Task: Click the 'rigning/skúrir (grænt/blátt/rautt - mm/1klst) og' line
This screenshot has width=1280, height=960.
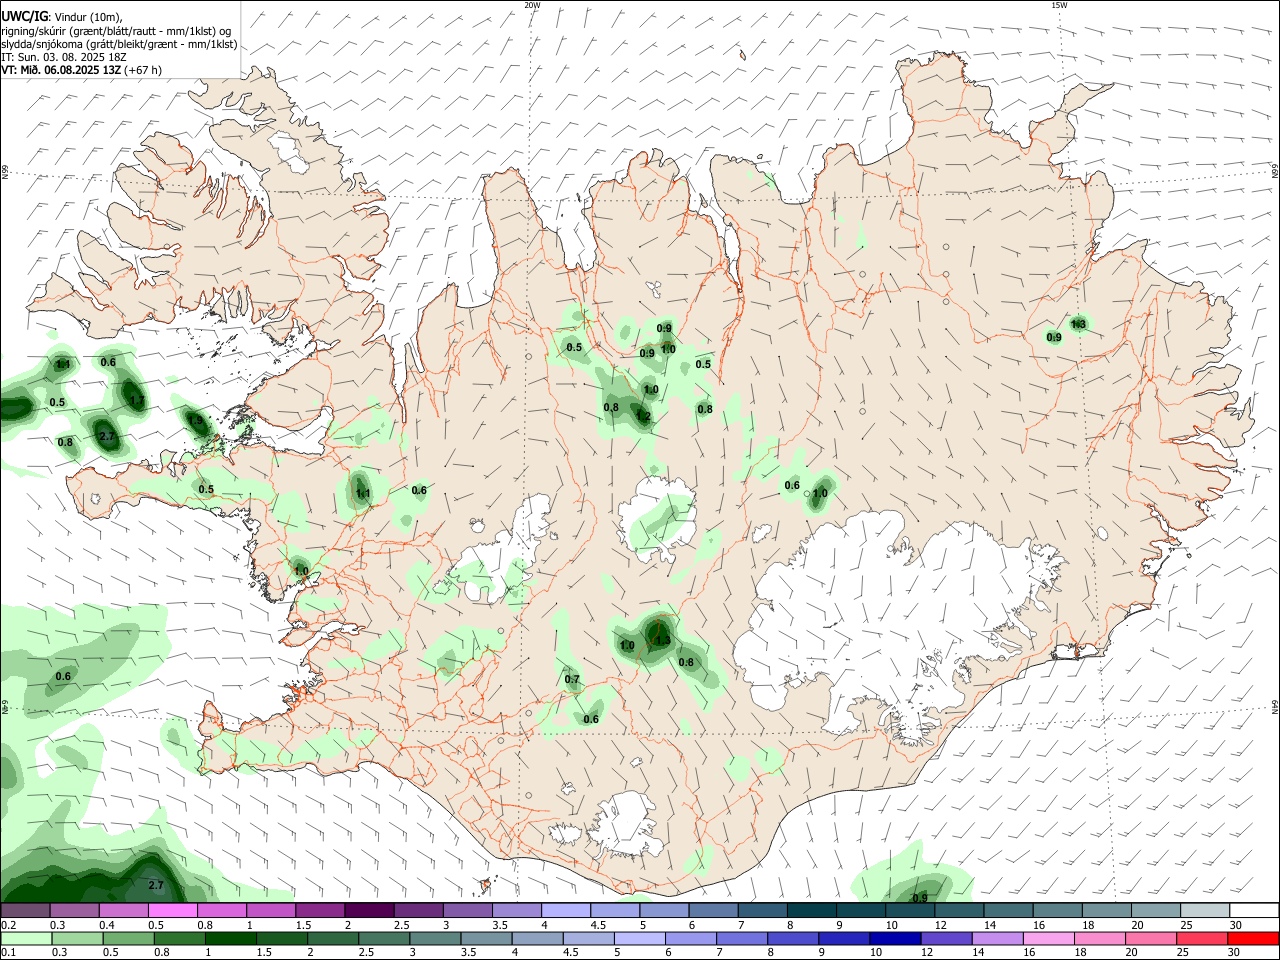Action: (116, 31)
